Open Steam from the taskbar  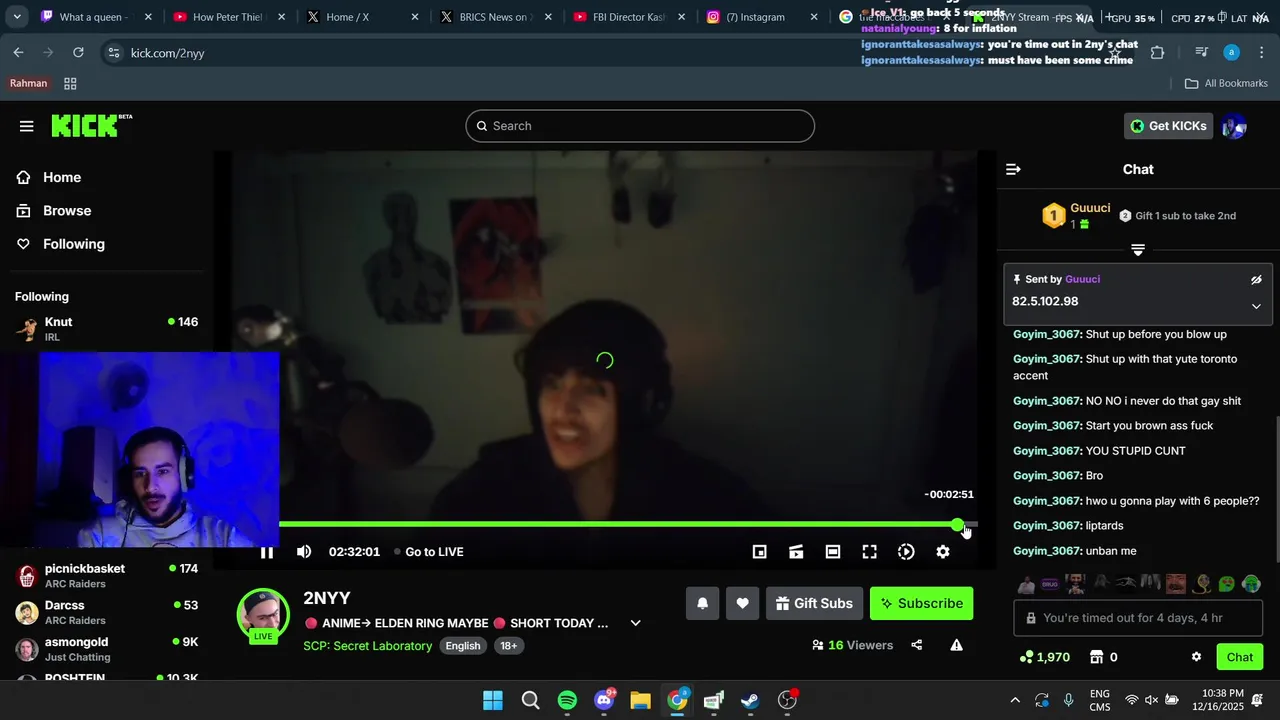750,700
